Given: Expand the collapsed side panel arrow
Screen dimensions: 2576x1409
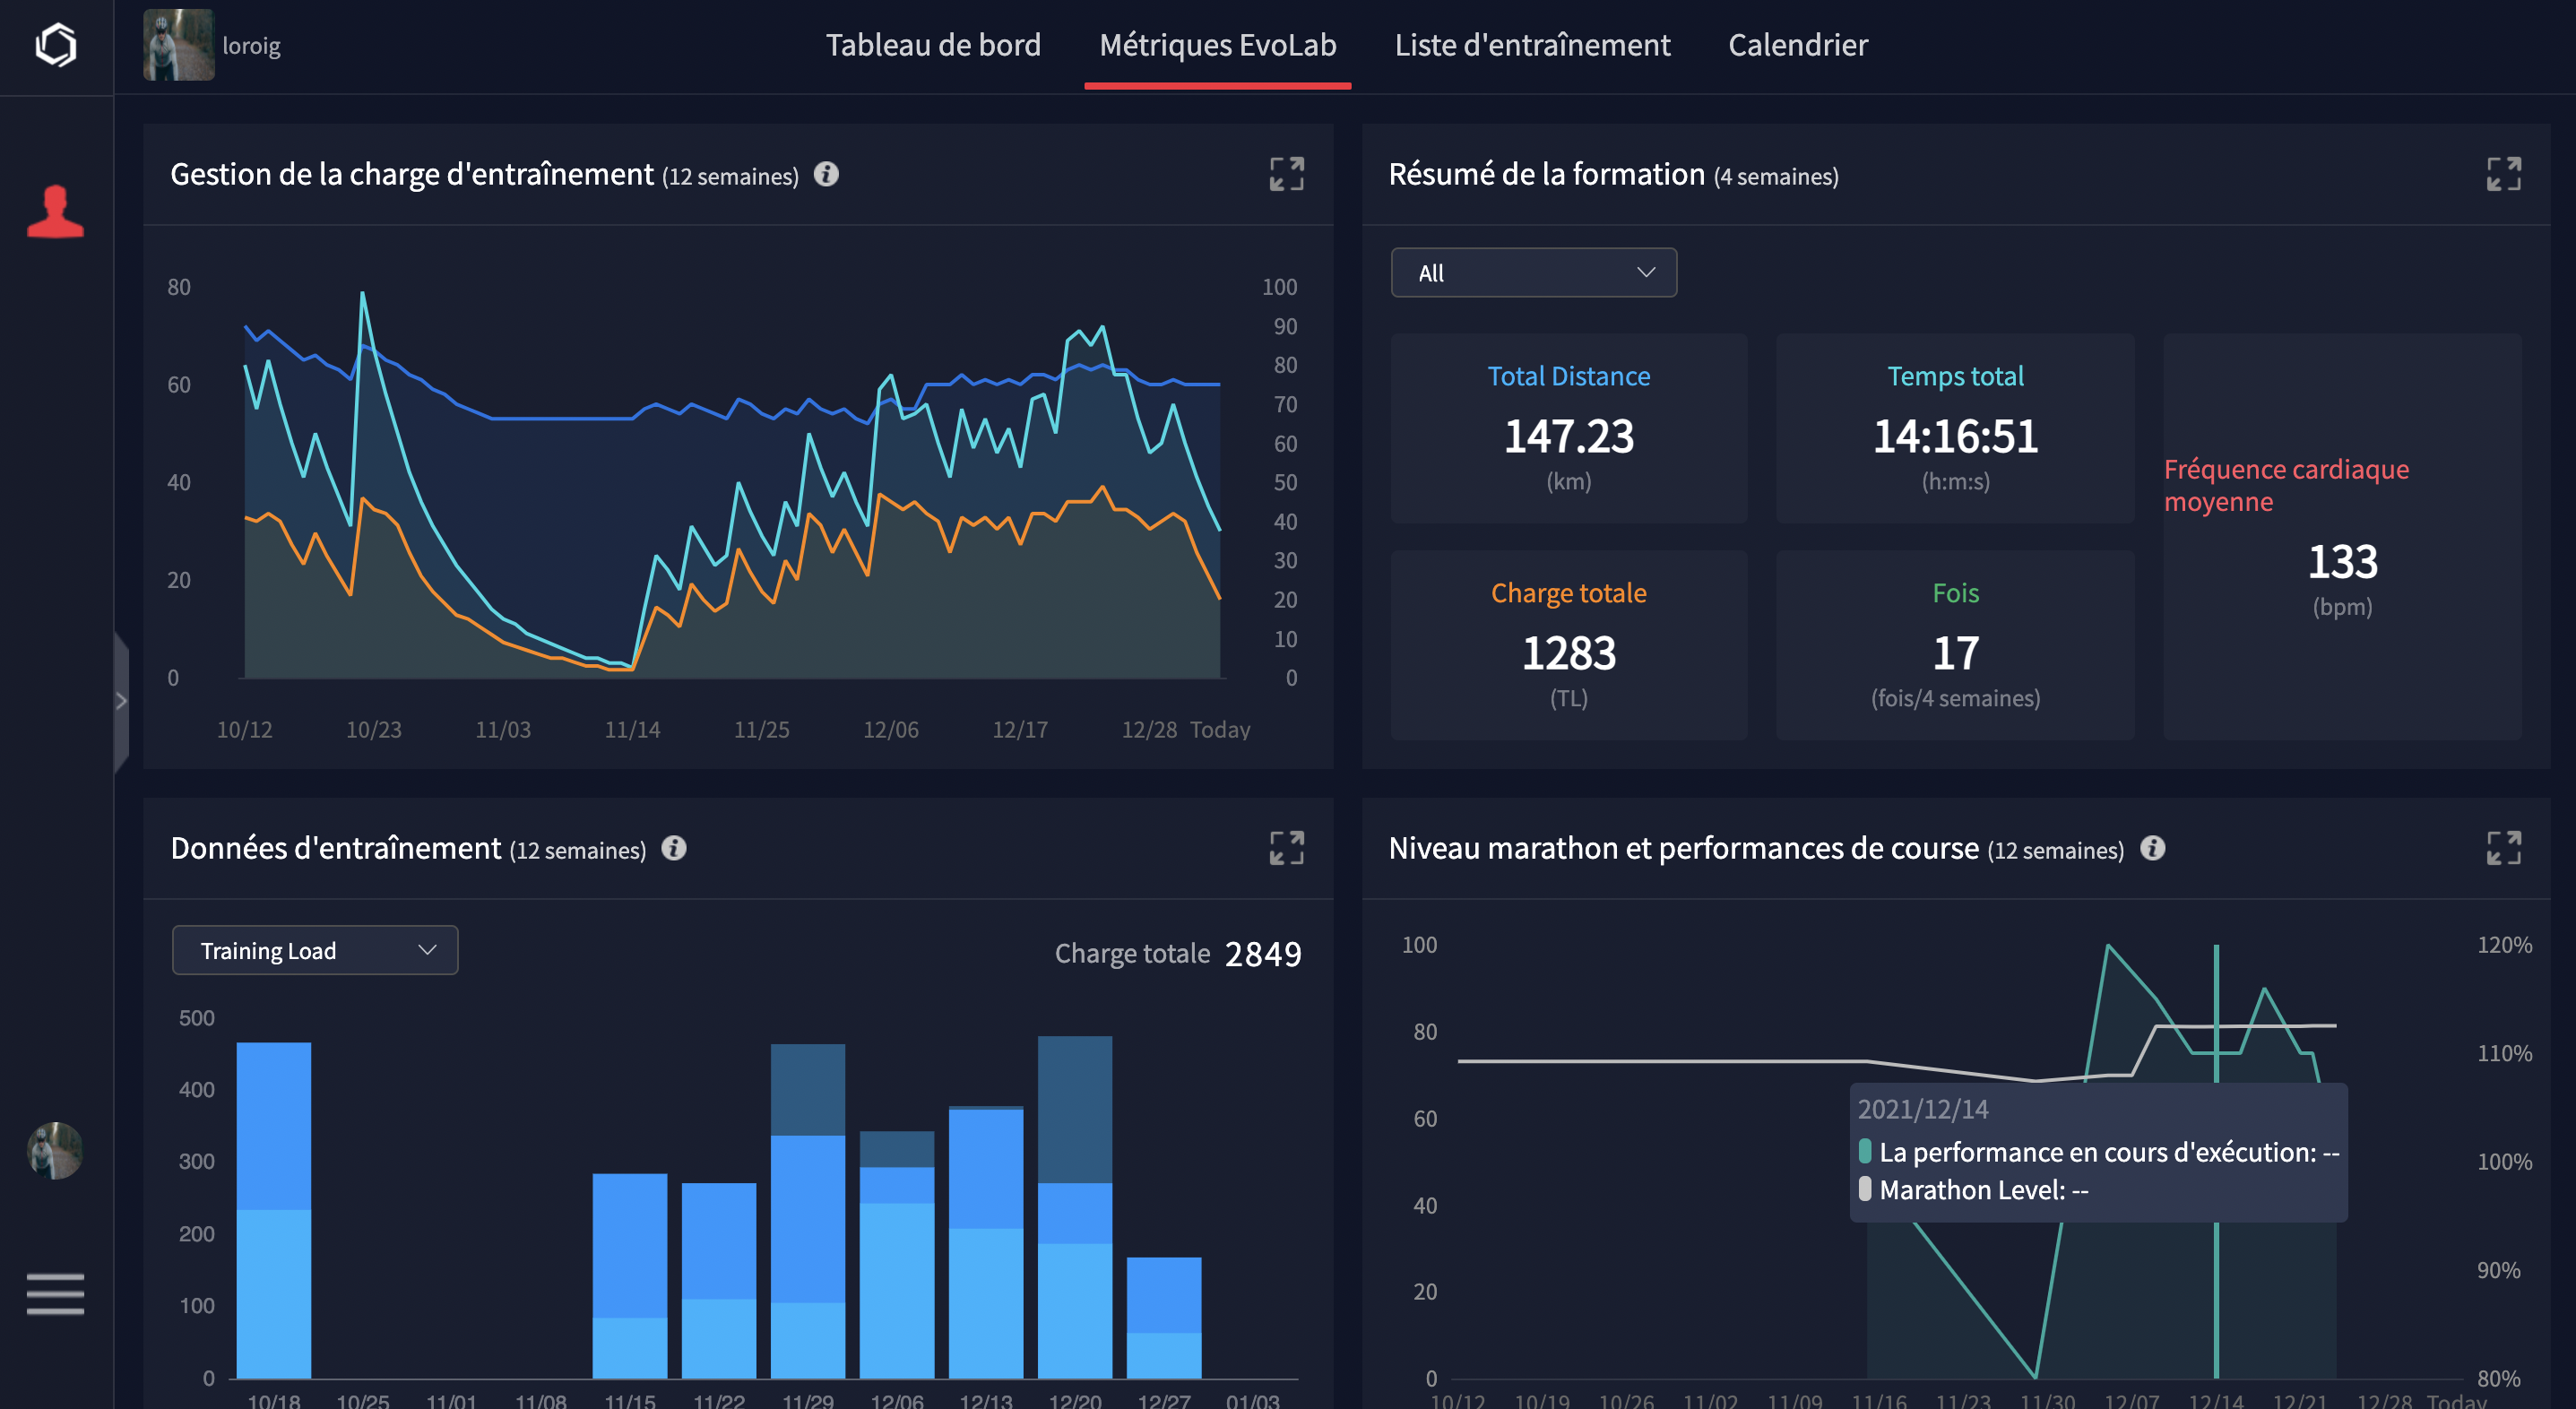Looking at the screenshot, I should coord(121,701).
